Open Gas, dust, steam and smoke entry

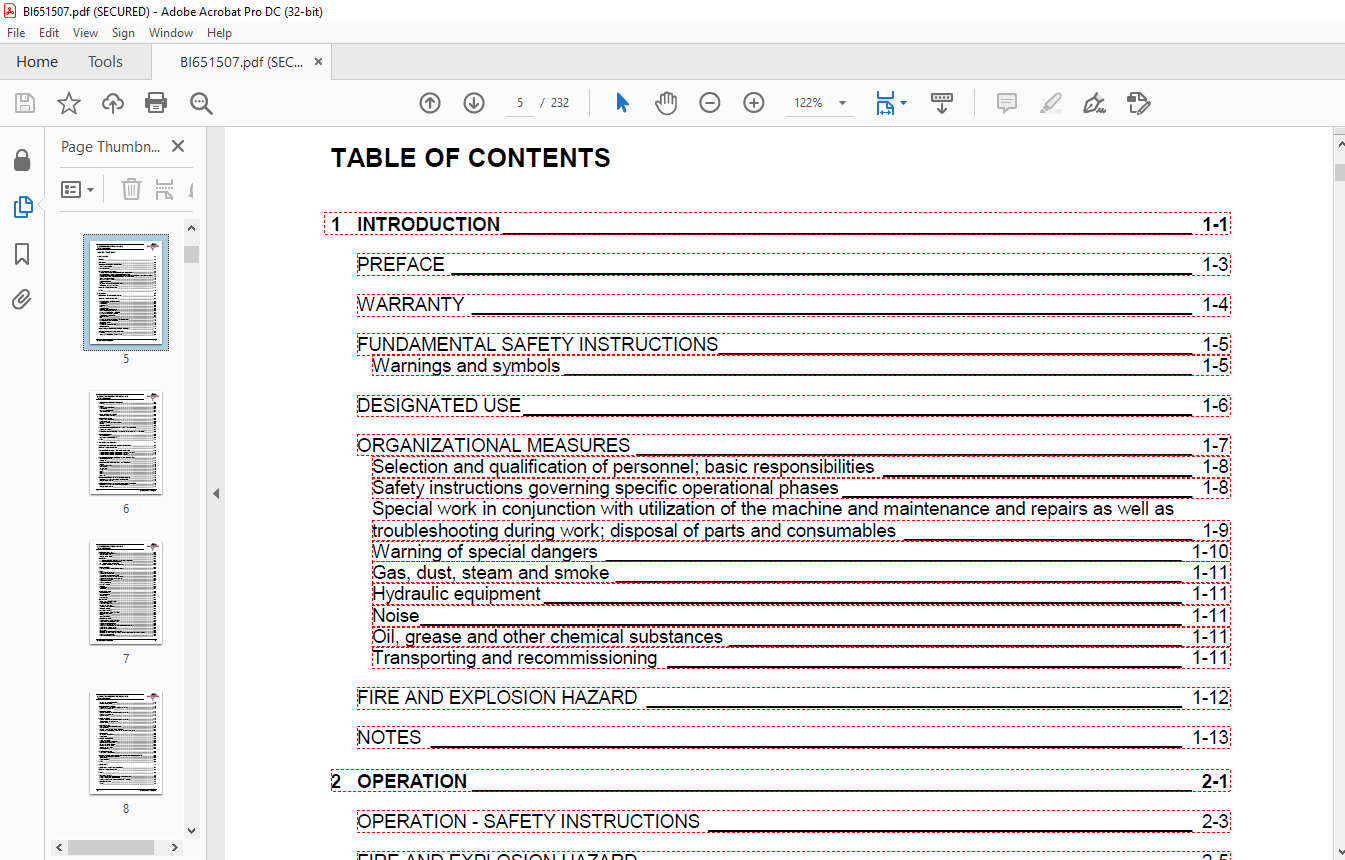click(x=801, y=573)
